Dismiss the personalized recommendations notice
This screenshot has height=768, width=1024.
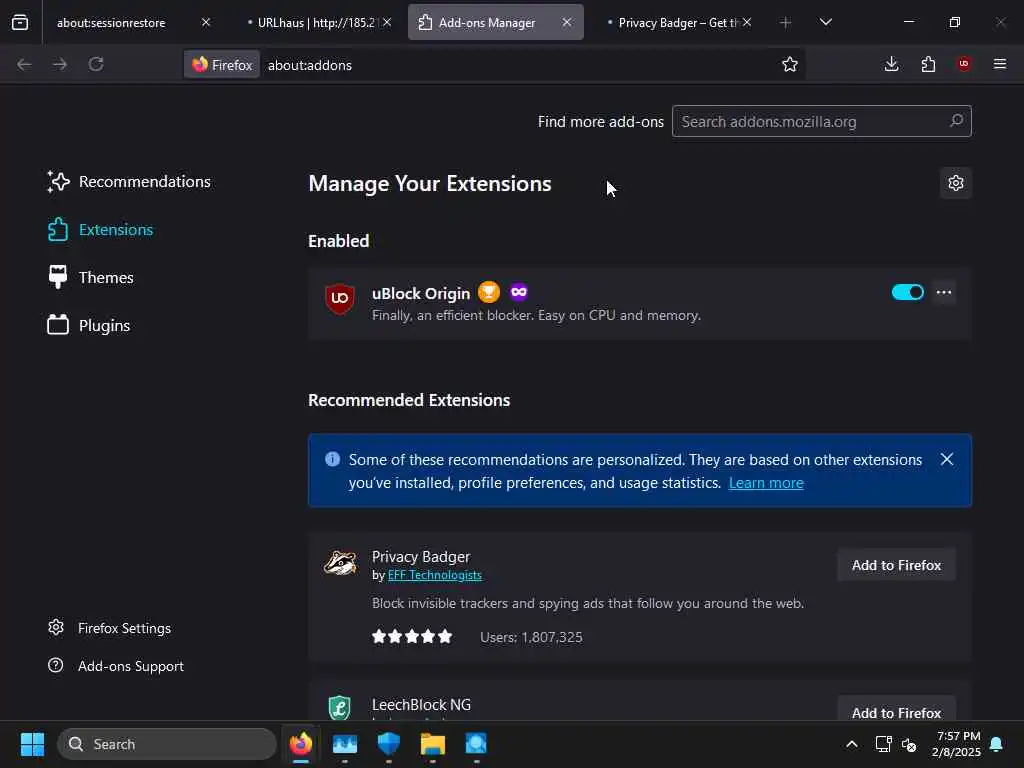click(x=947, y=459)
